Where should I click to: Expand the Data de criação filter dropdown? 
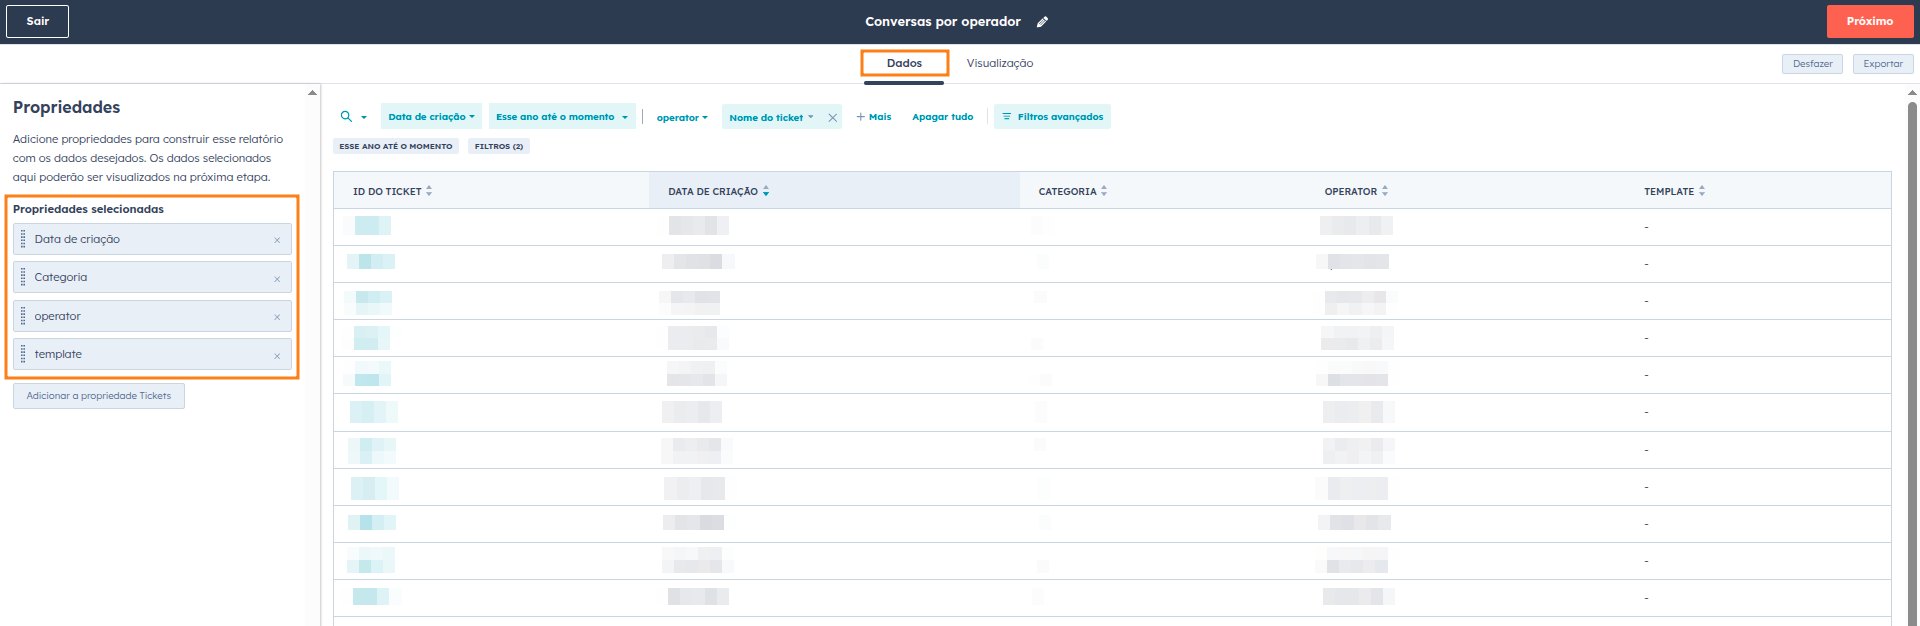click(x=431, y=117)
